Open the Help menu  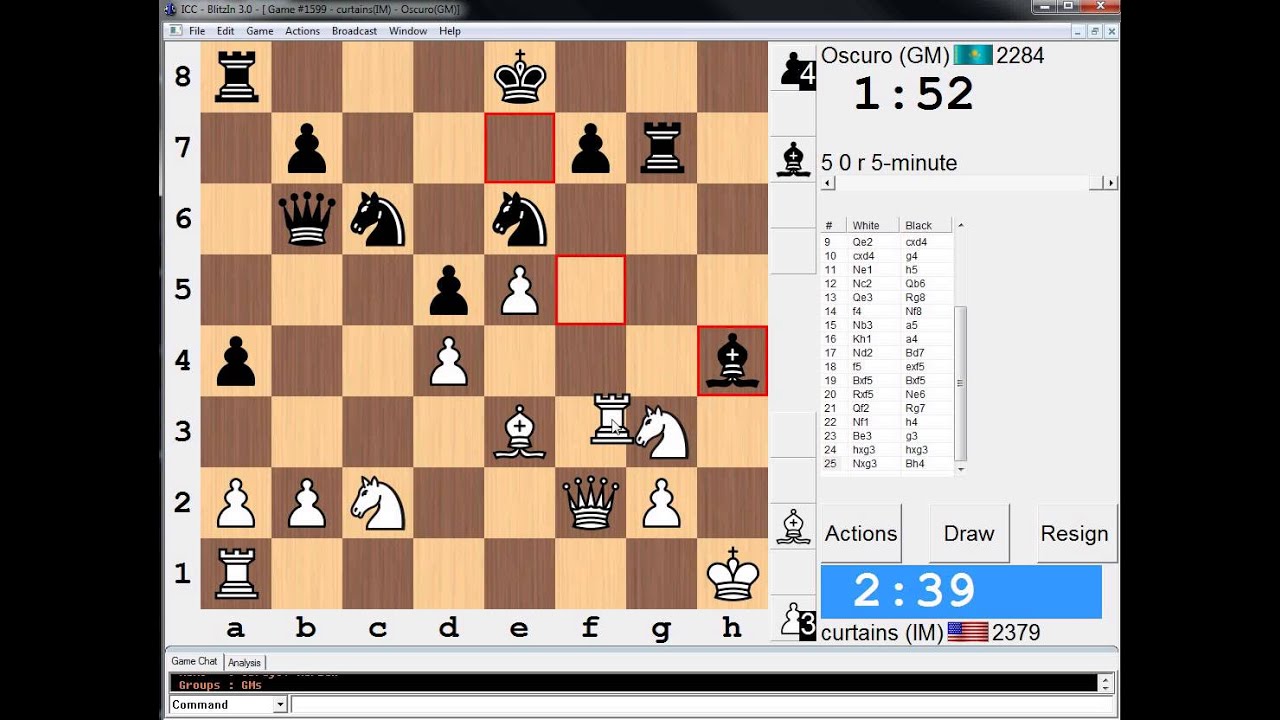(x=450, y=31)
